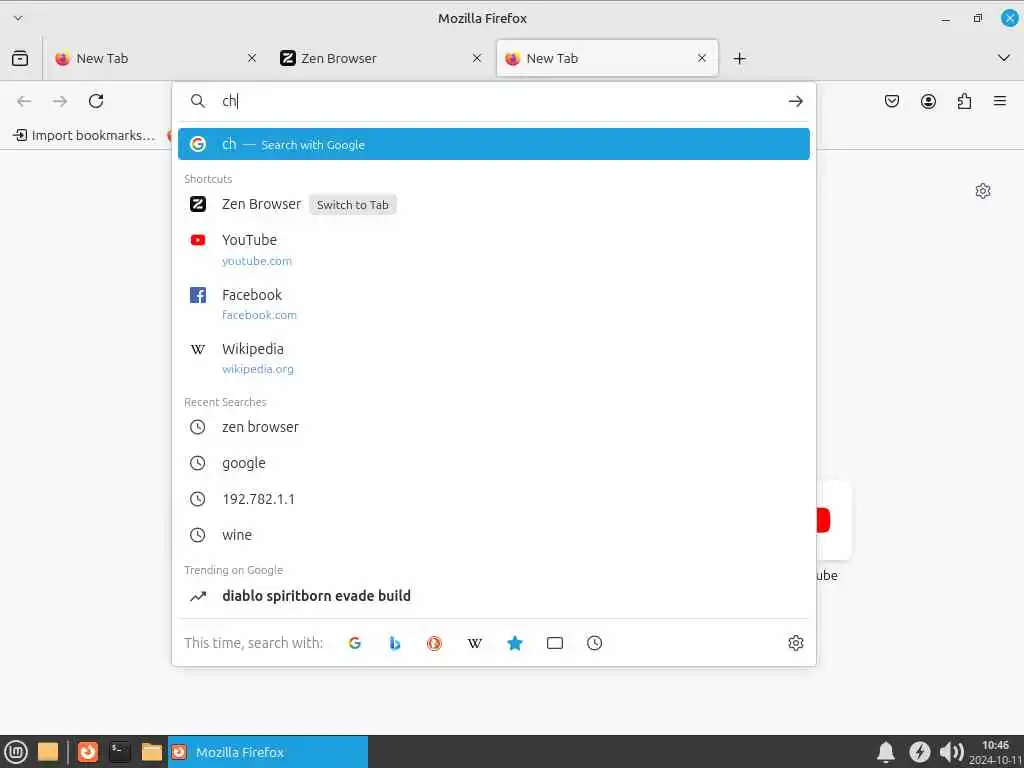This screenshot has height=768, width=1024.
Task: Select trending 'diablo spiritborn evade build'
Action: [494, 596]
